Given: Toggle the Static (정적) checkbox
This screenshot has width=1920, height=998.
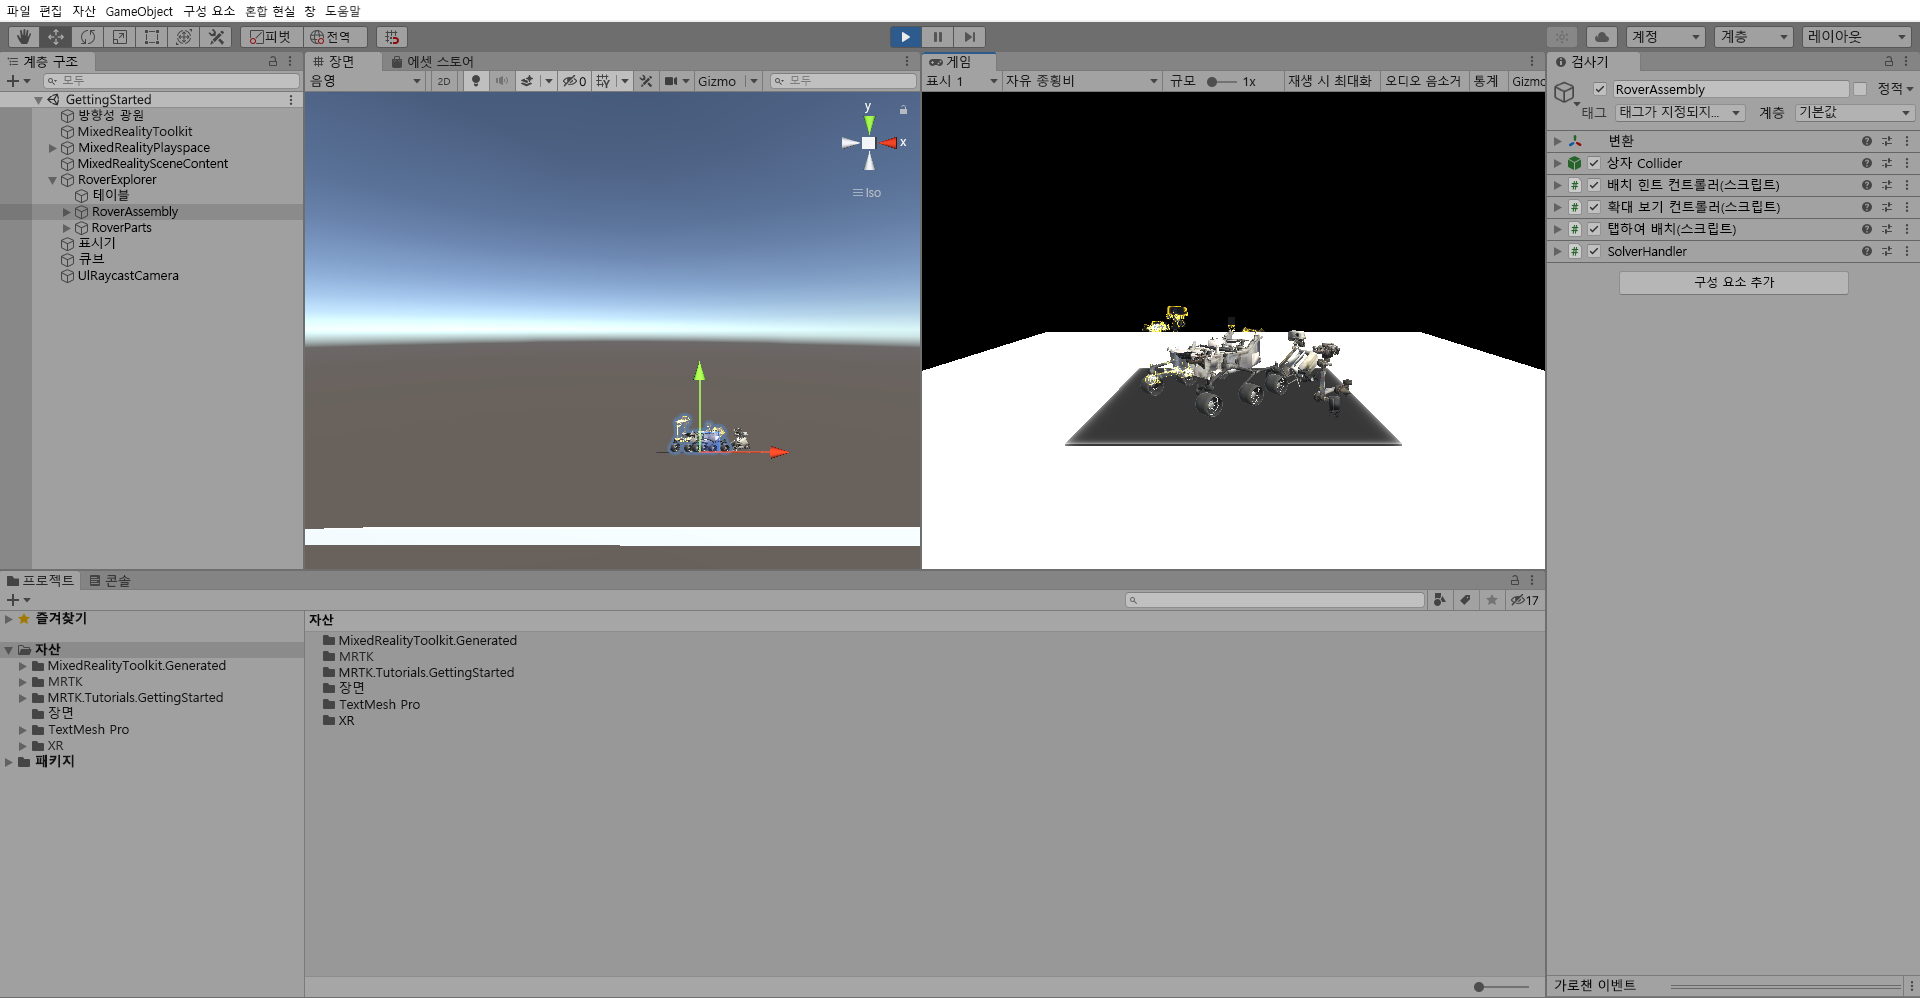Looking at the screenshot, I should point(1860,89).
